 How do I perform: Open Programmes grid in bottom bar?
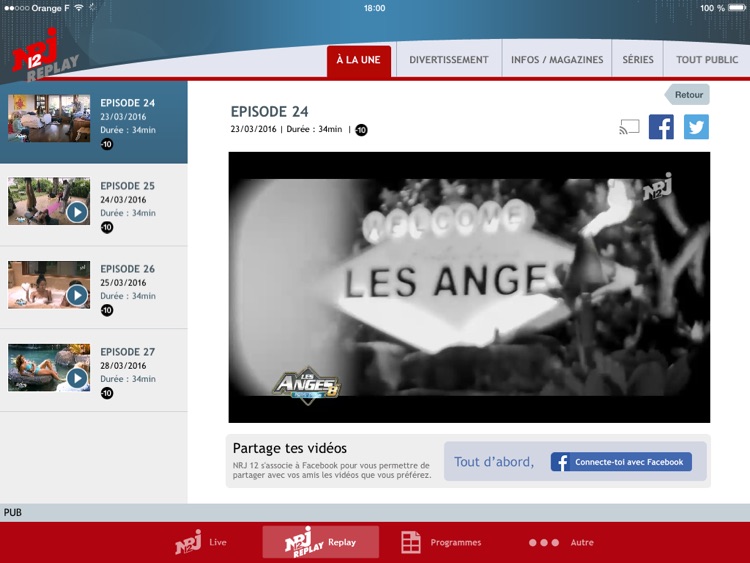[441, 542]
